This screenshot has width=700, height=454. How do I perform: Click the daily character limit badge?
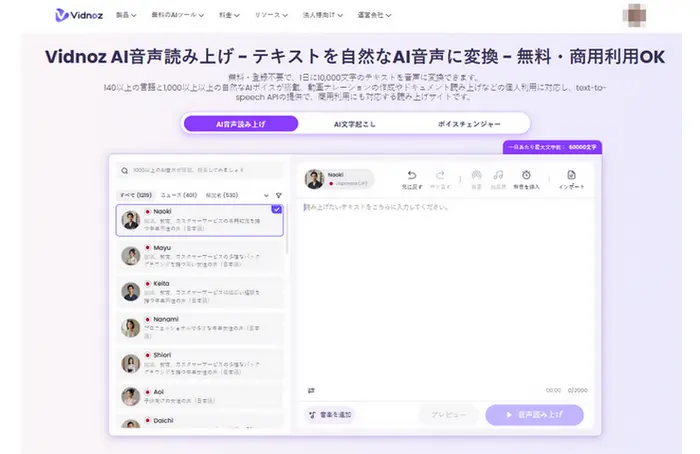pos(552,147)
